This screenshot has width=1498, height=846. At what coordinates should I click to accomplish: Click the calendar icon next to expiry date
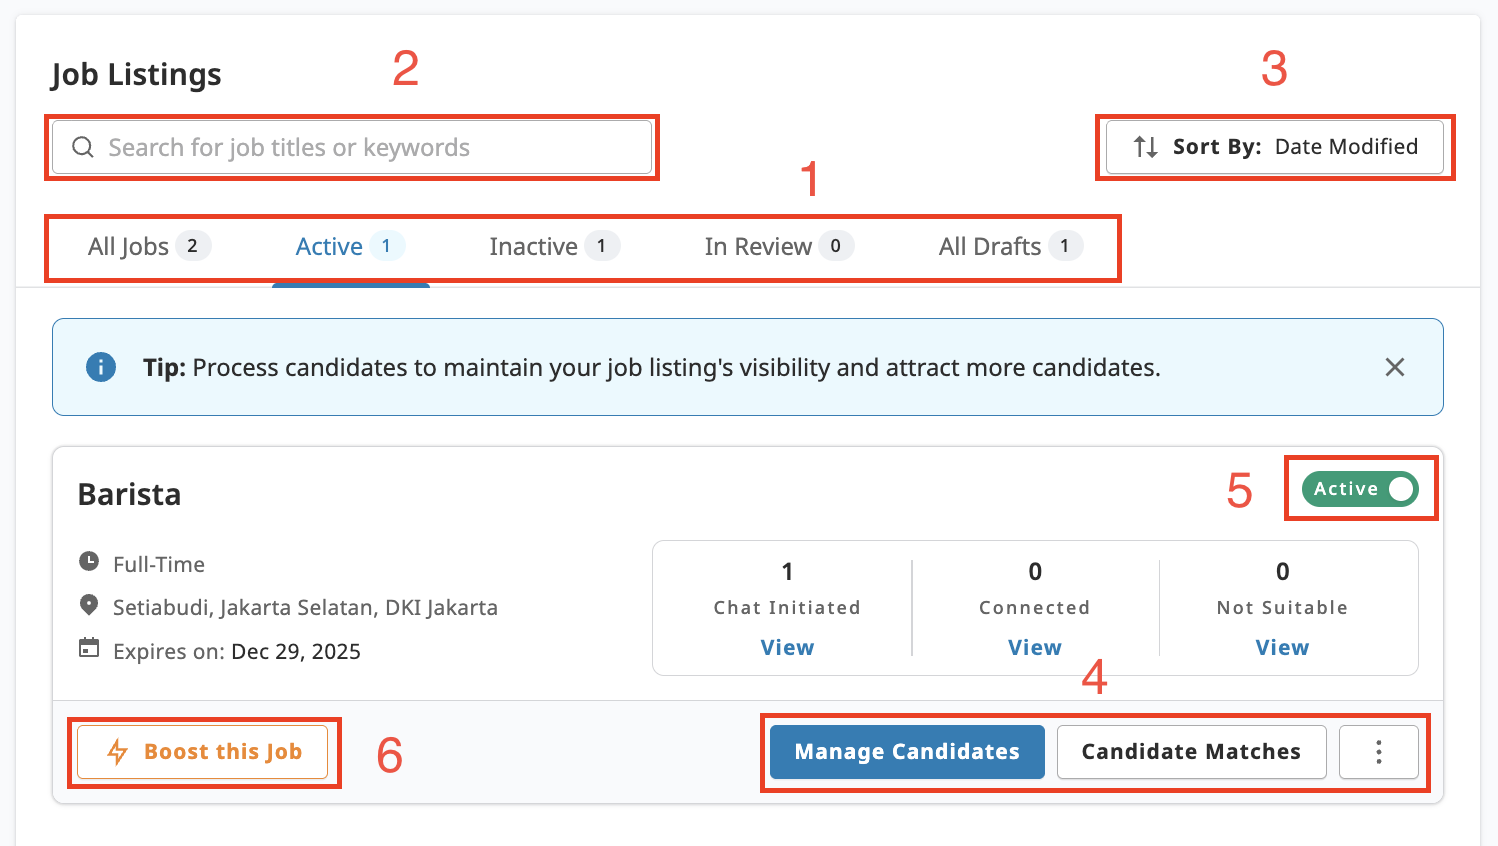tap(89, 650)
